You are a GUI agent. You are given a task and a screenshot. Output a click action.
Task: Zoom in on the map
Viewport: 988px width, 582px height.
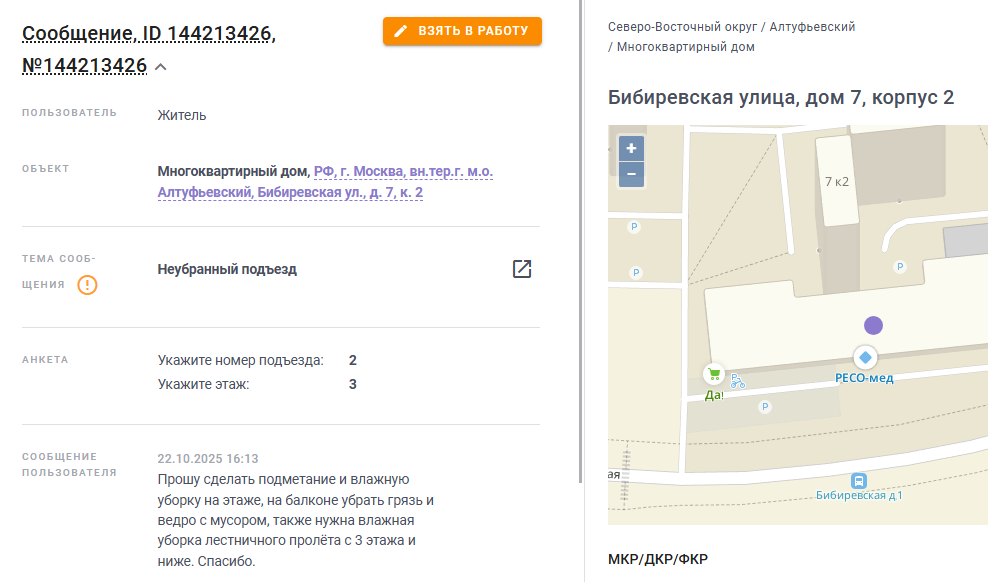631,149
